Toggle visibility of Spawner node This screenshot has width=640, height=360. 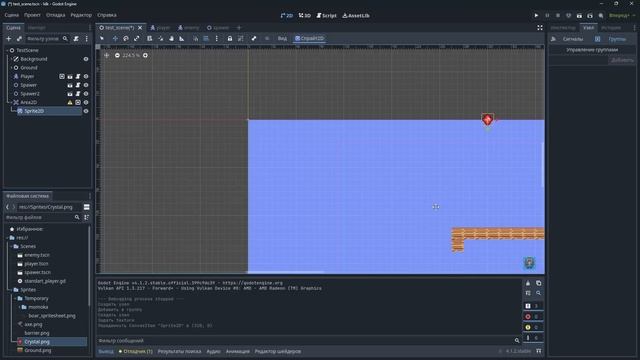[x=86, y=85]
